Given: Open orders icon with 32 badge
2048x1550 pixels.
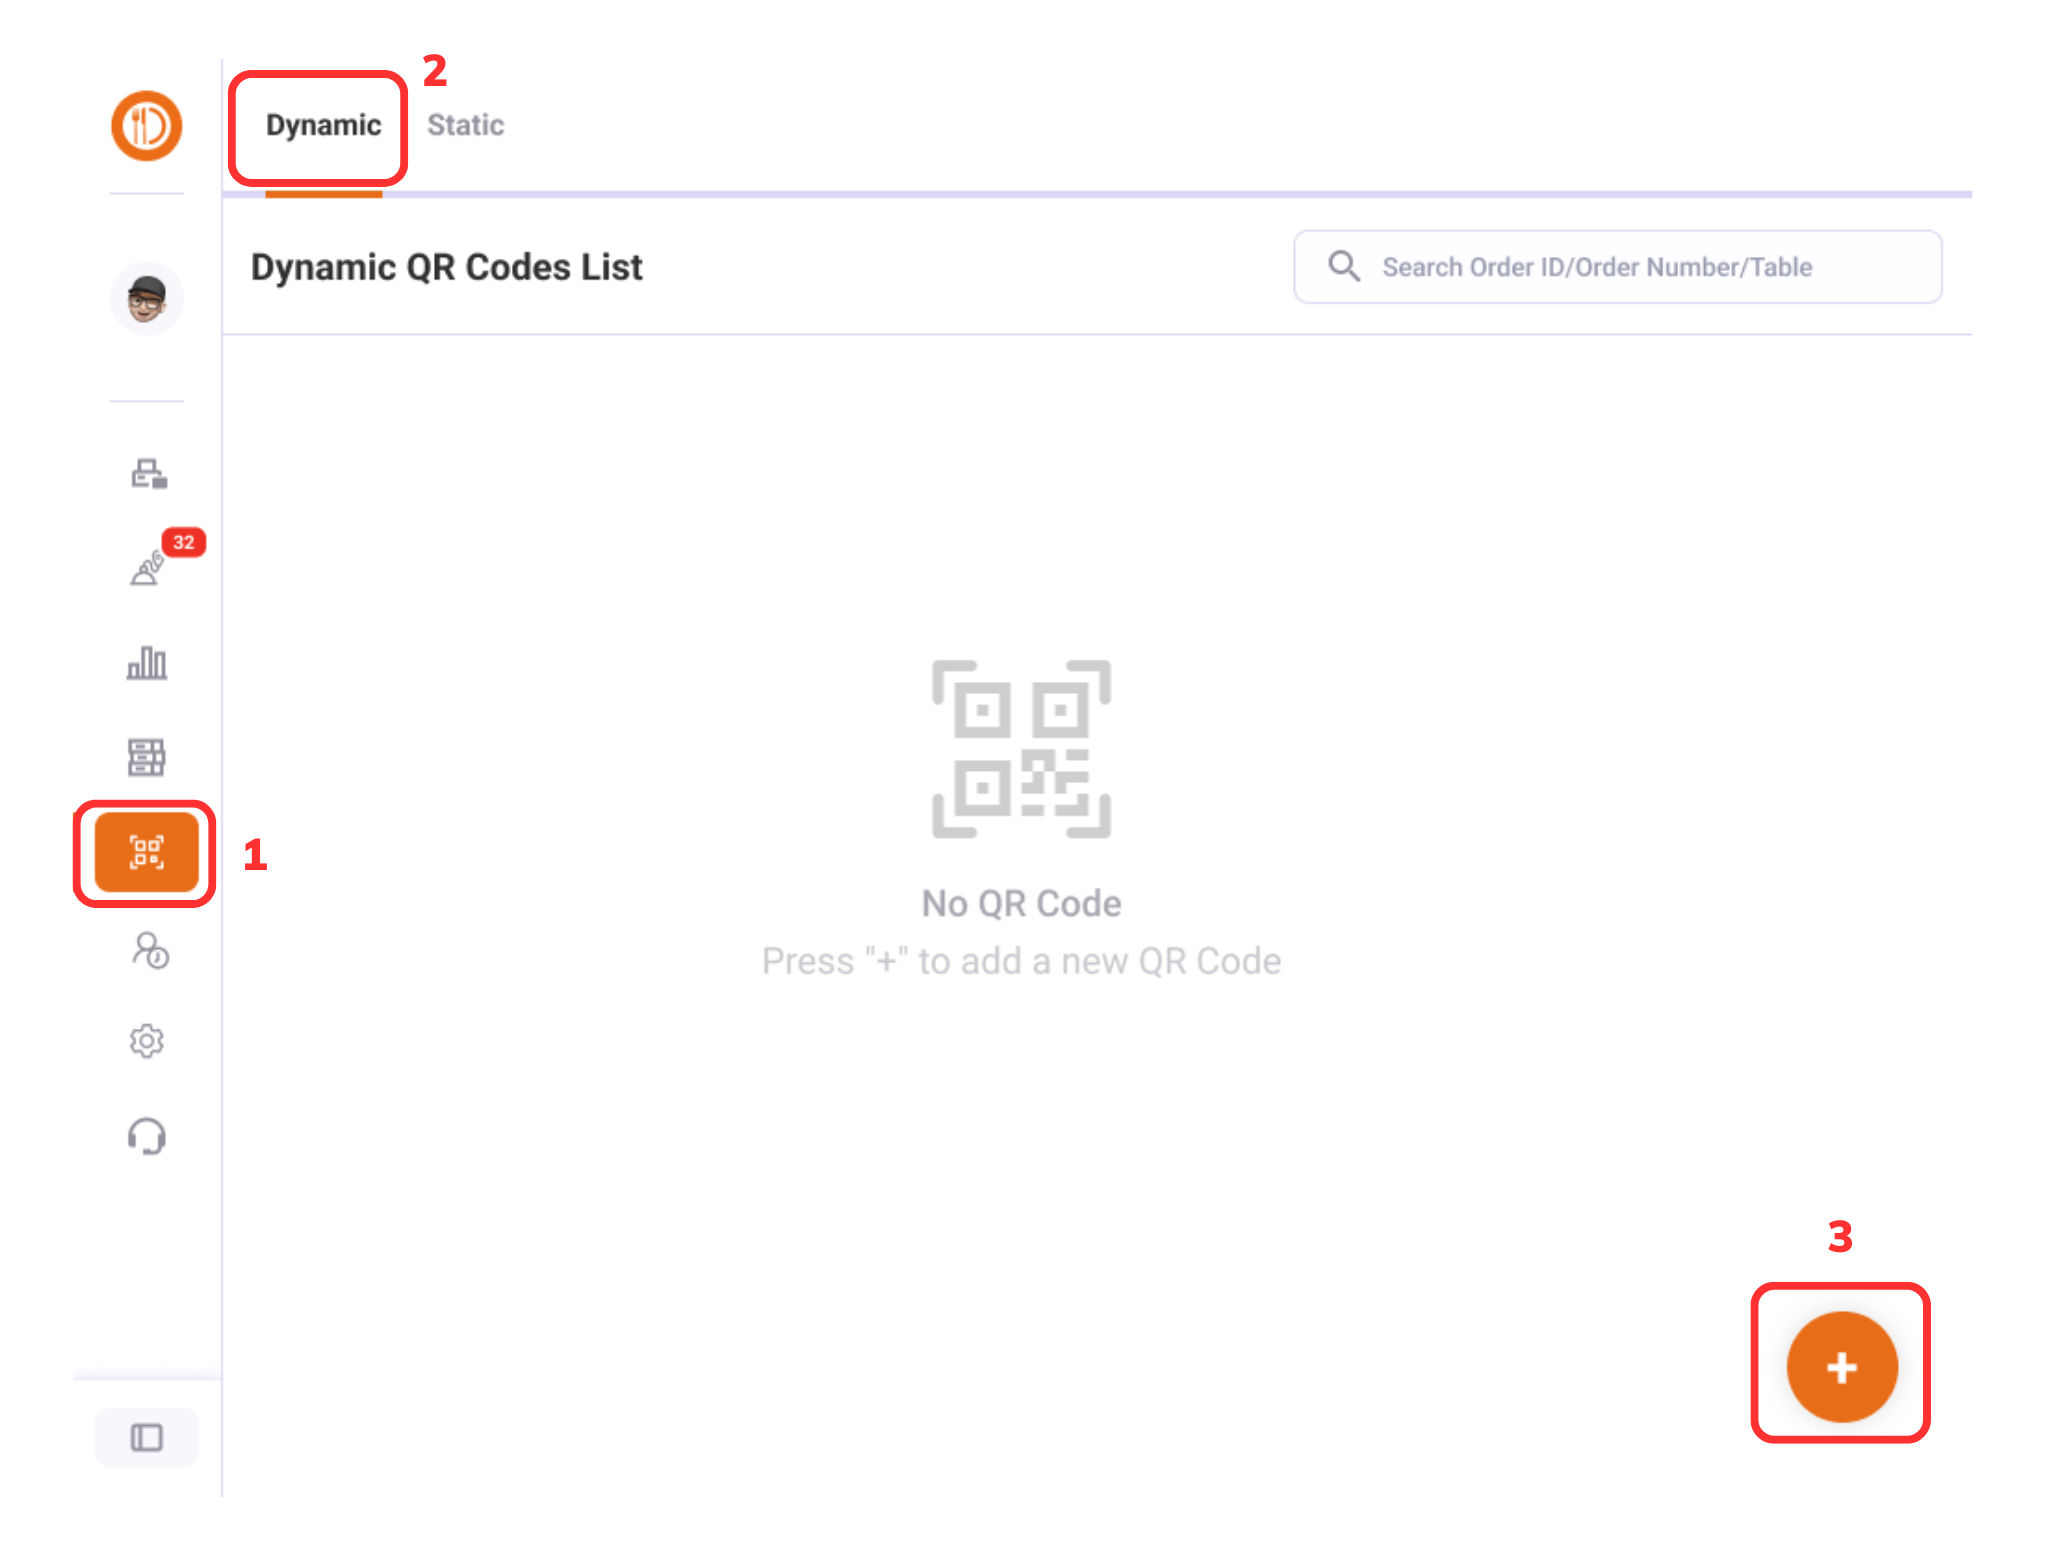Looking at the screenshot, I should [147, 568].
